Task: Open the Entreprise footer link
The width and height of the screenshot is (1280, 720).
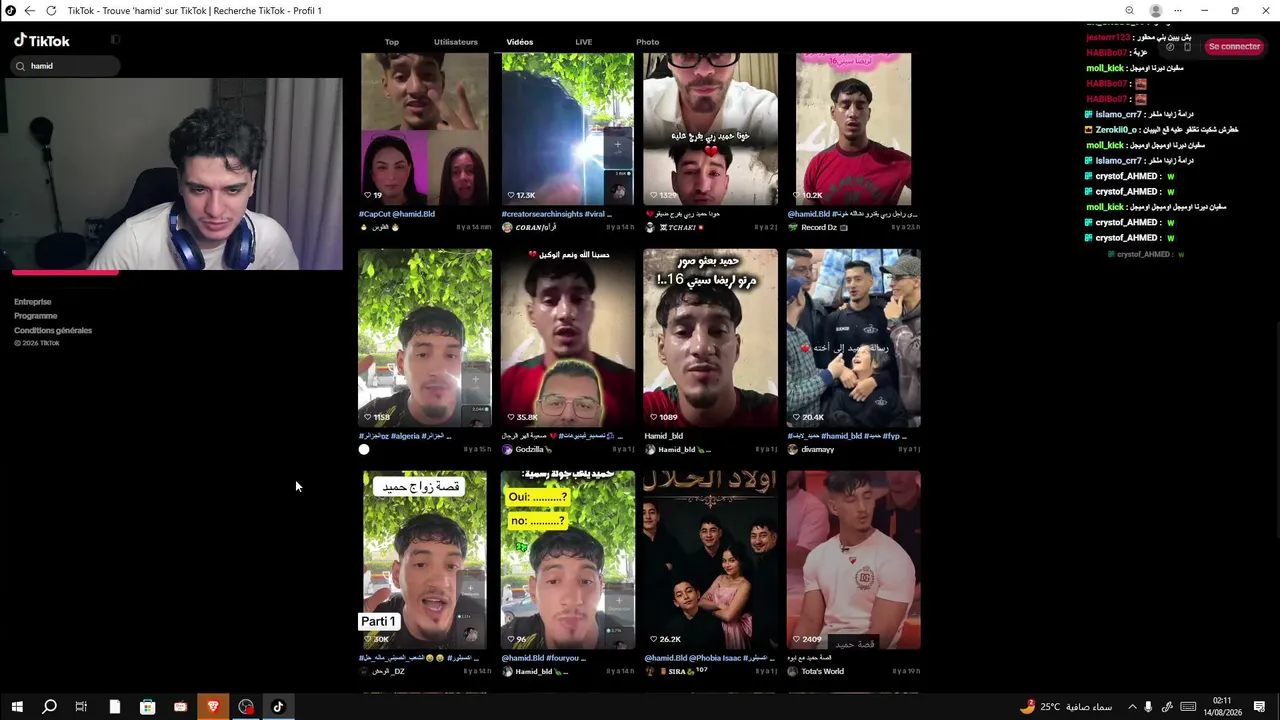Action: pyautogui.click(x=33, y=302)
